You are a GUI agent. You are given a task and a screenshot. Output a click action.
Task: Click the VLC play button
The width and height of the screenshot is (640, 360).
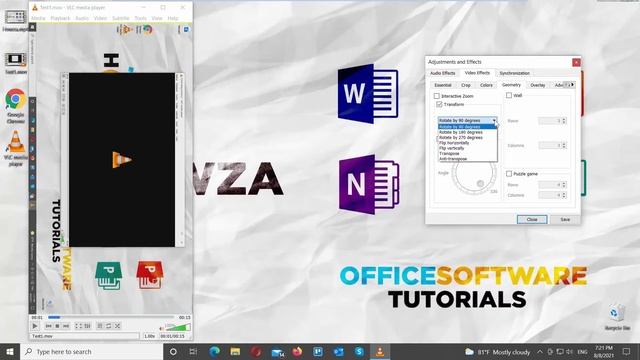pyautogui.click(x=35, y=326)
